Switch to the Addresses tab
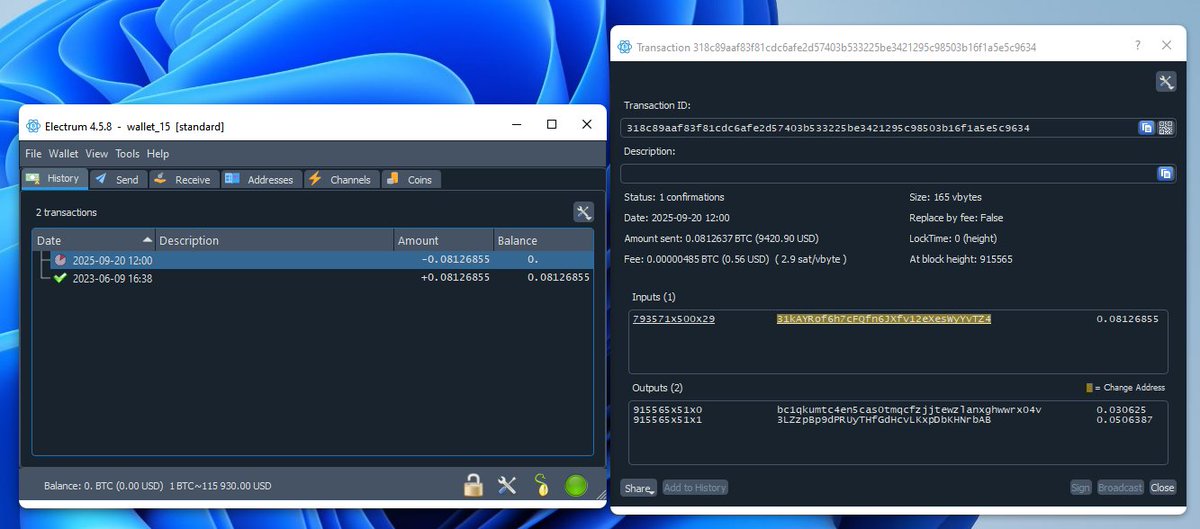 (x=260, y=179)
